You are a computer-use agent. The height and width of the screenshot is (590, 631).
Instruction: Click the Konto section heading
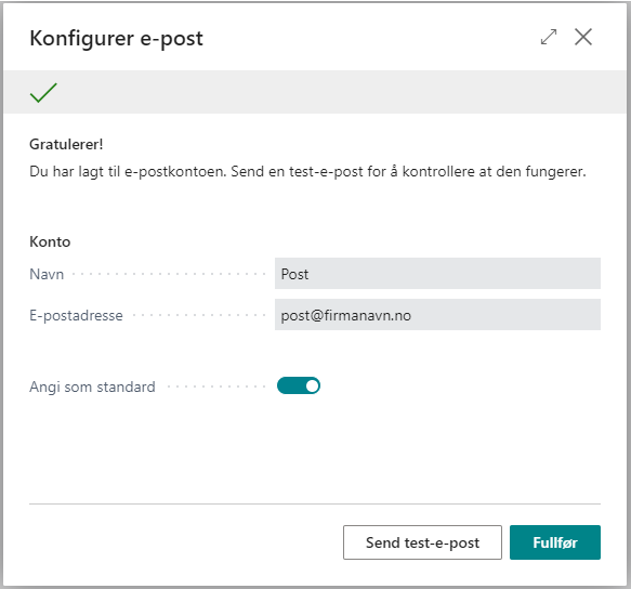(50, 241)
